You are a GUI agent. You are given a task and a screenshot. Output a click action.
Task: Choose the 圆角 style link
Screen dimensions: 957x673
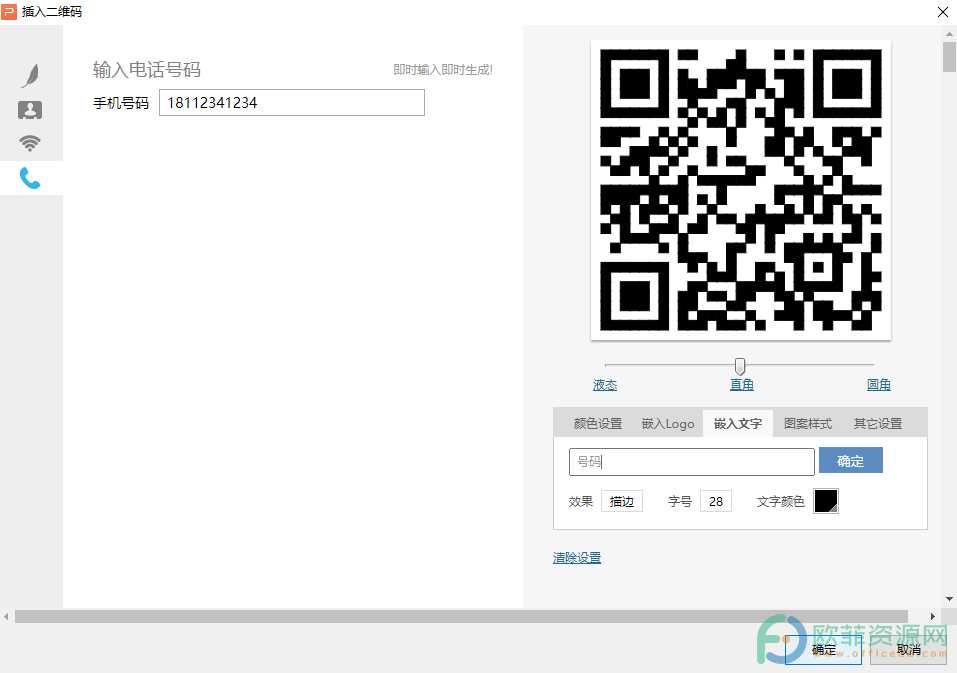point(878,385)
